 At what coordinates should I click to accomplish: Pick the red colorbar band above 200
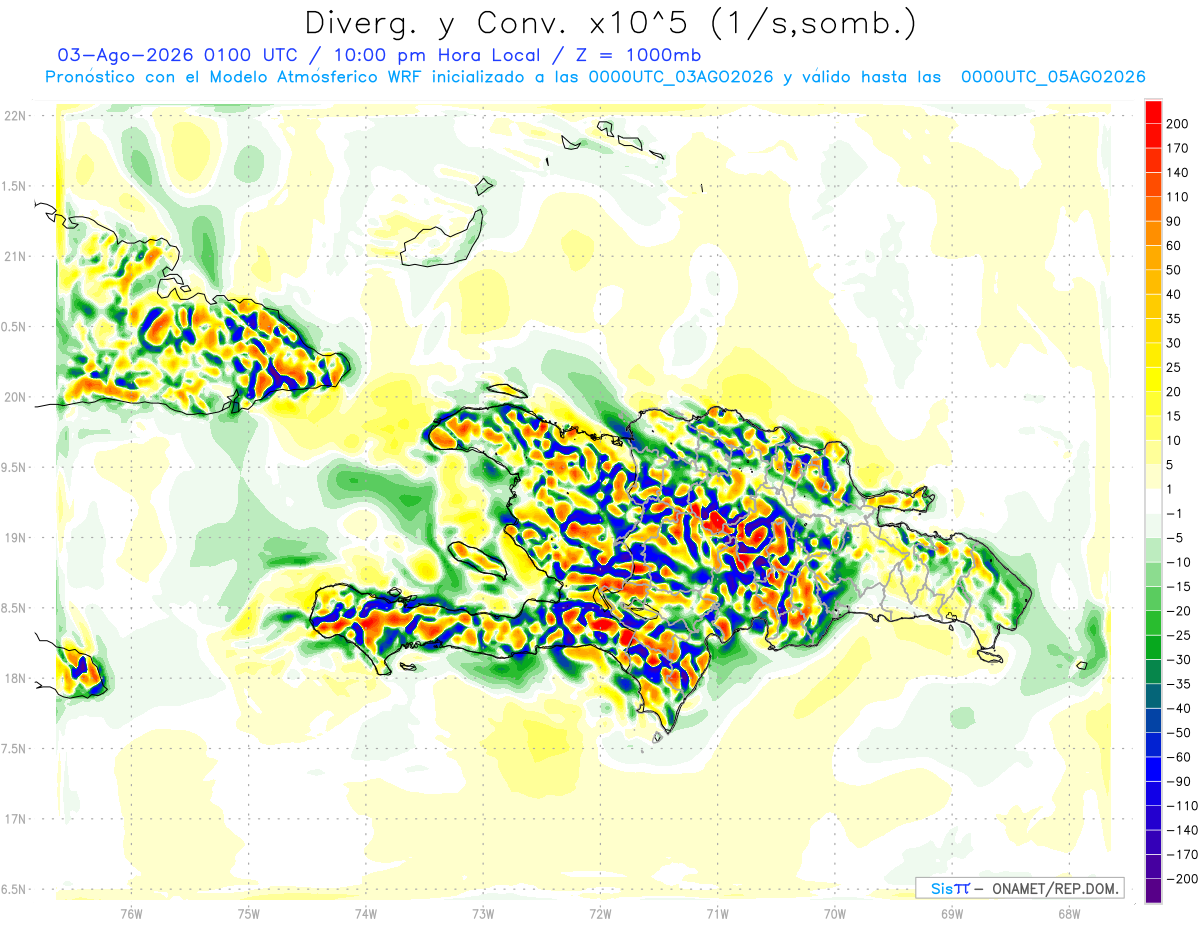point(1153,112)
